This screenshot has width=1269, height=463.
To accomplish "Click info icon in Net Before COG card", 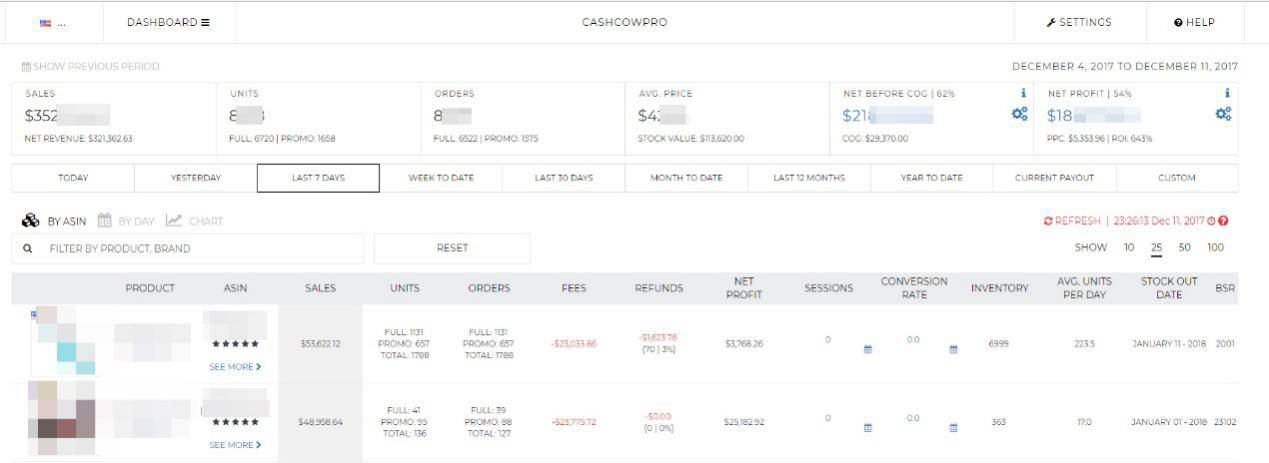I will tap(1023, 93).
